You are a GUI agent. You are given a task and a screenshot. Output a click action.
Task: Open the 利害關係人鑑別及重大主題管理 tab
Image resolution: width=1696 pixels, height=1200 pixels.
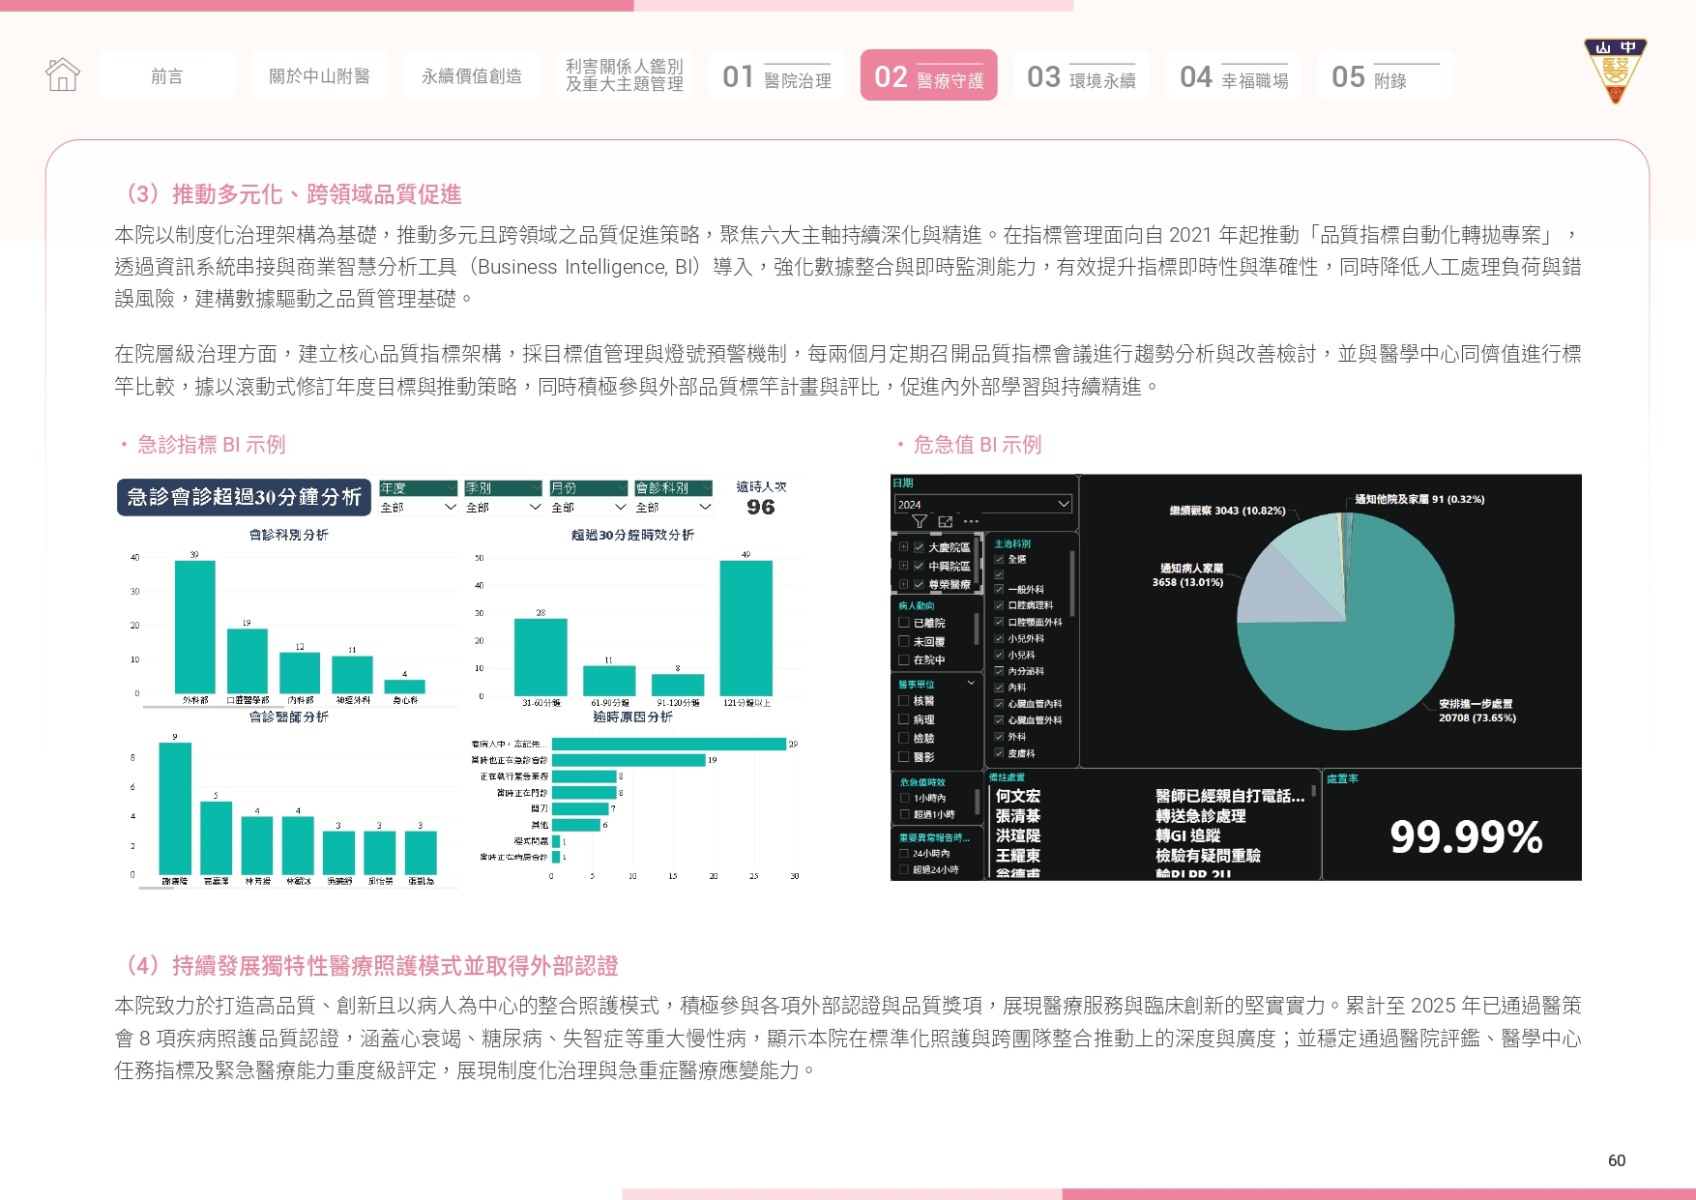tap(624, 76)
